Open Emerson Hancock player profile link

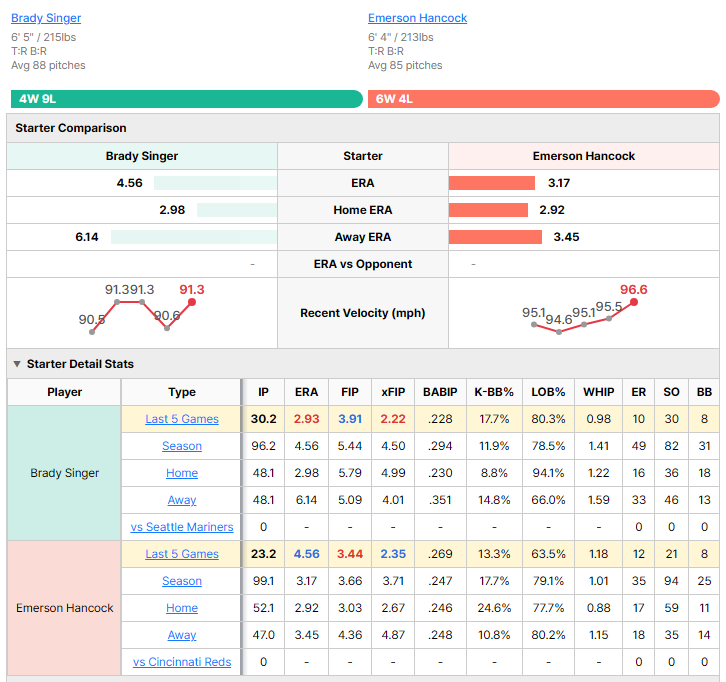tap(417, 18)
